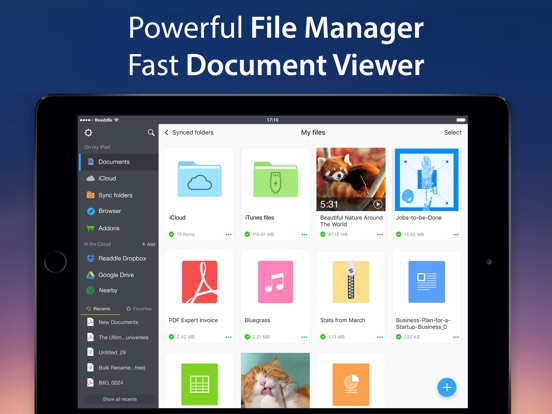Click Show all recents
Screen dimensions: 552x414
120,399
